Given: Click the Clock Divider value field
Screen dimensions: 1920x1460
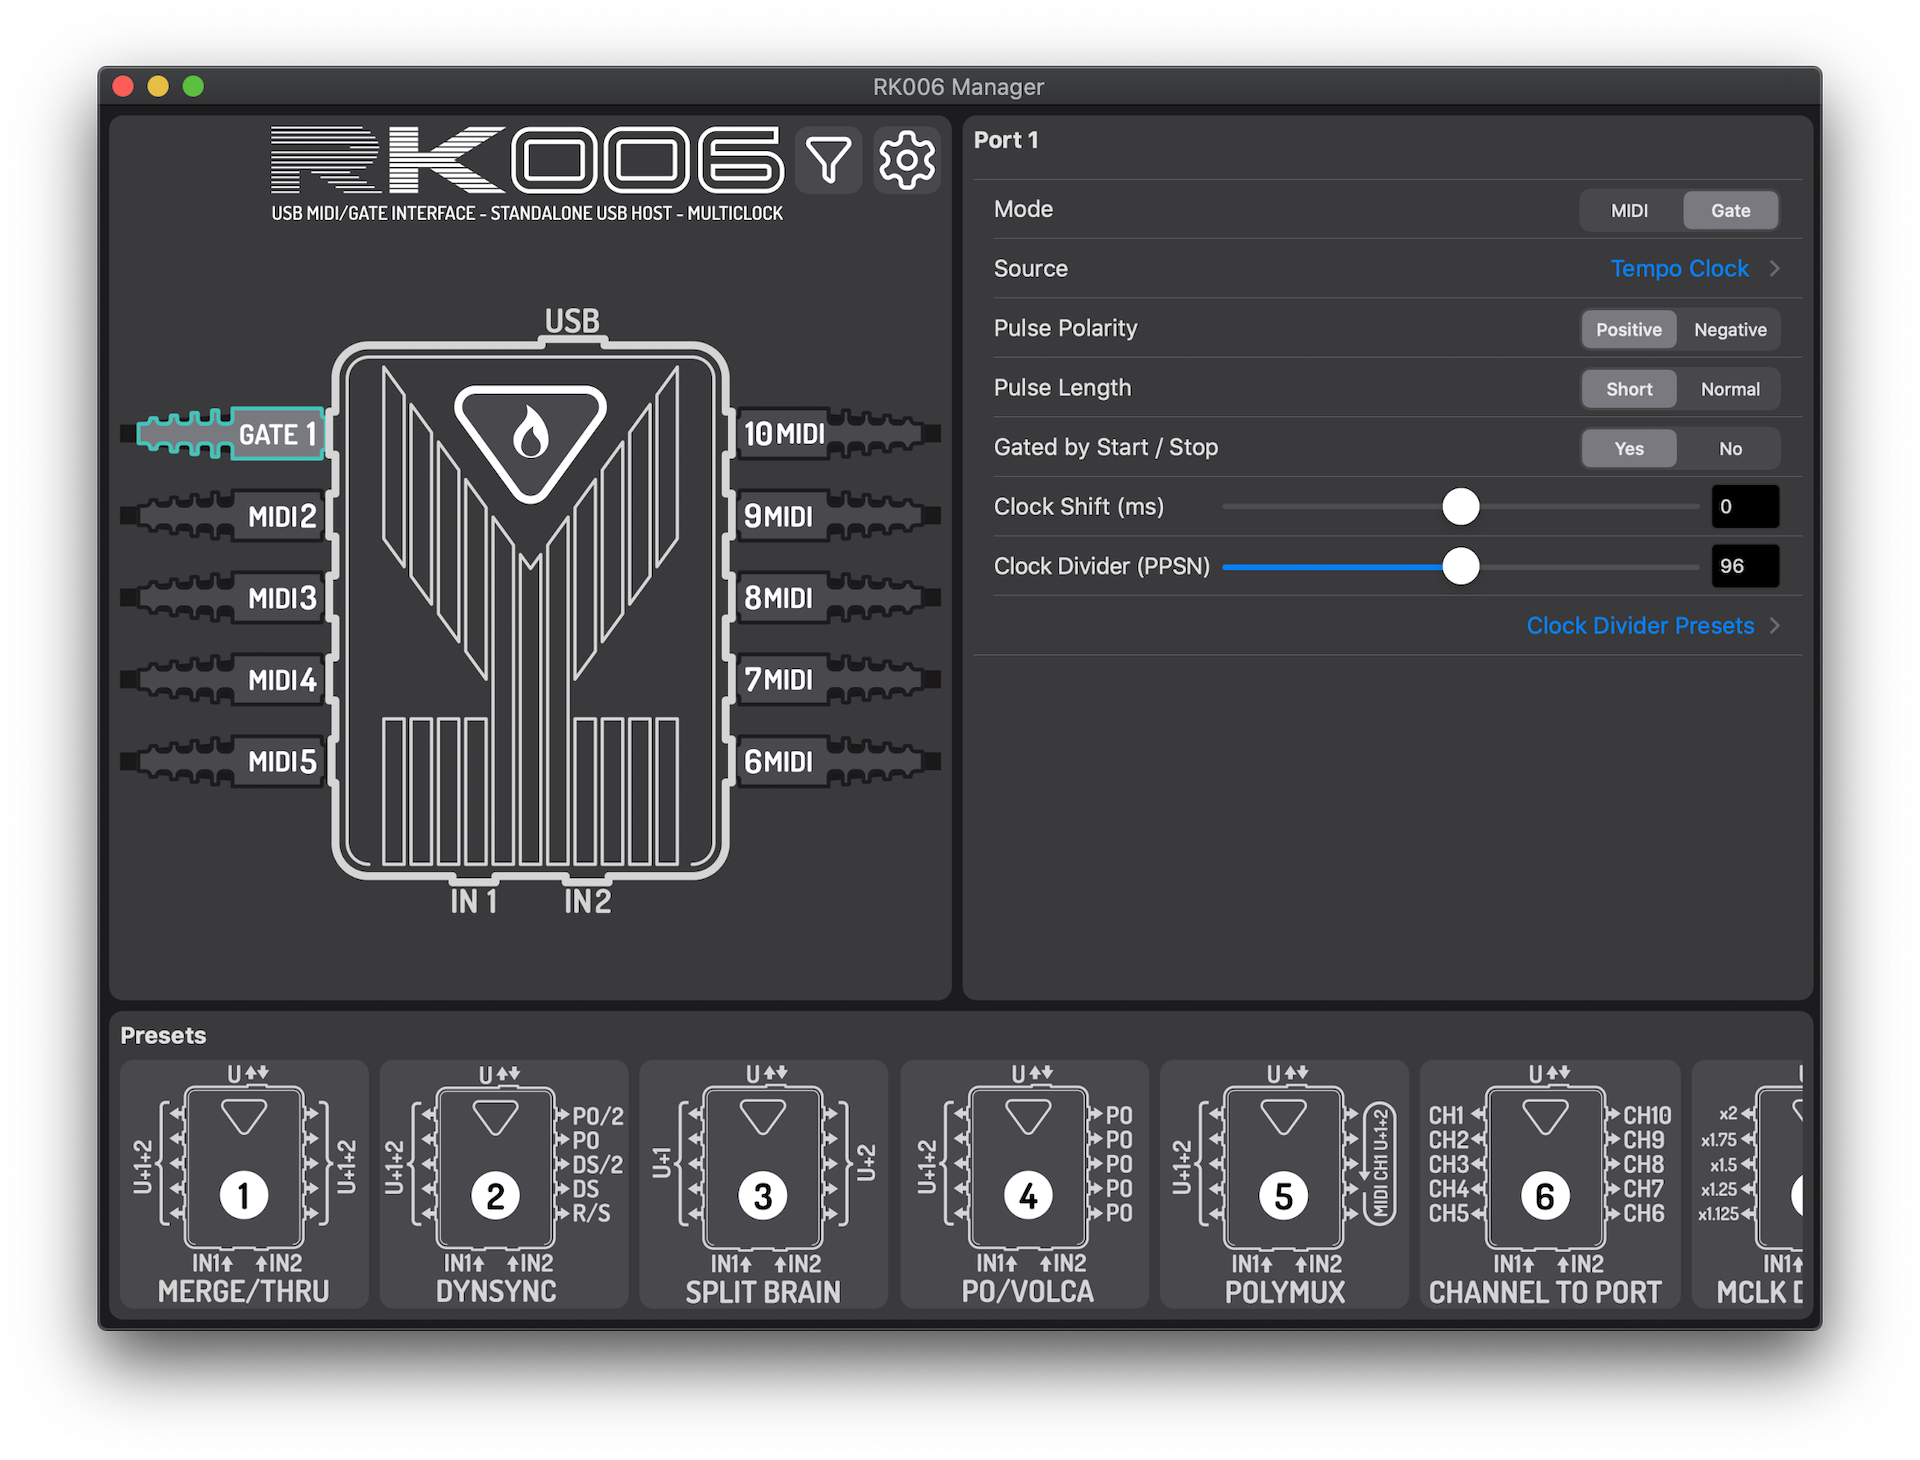Looking at the screenshot, I should [x=1744, y=566].
